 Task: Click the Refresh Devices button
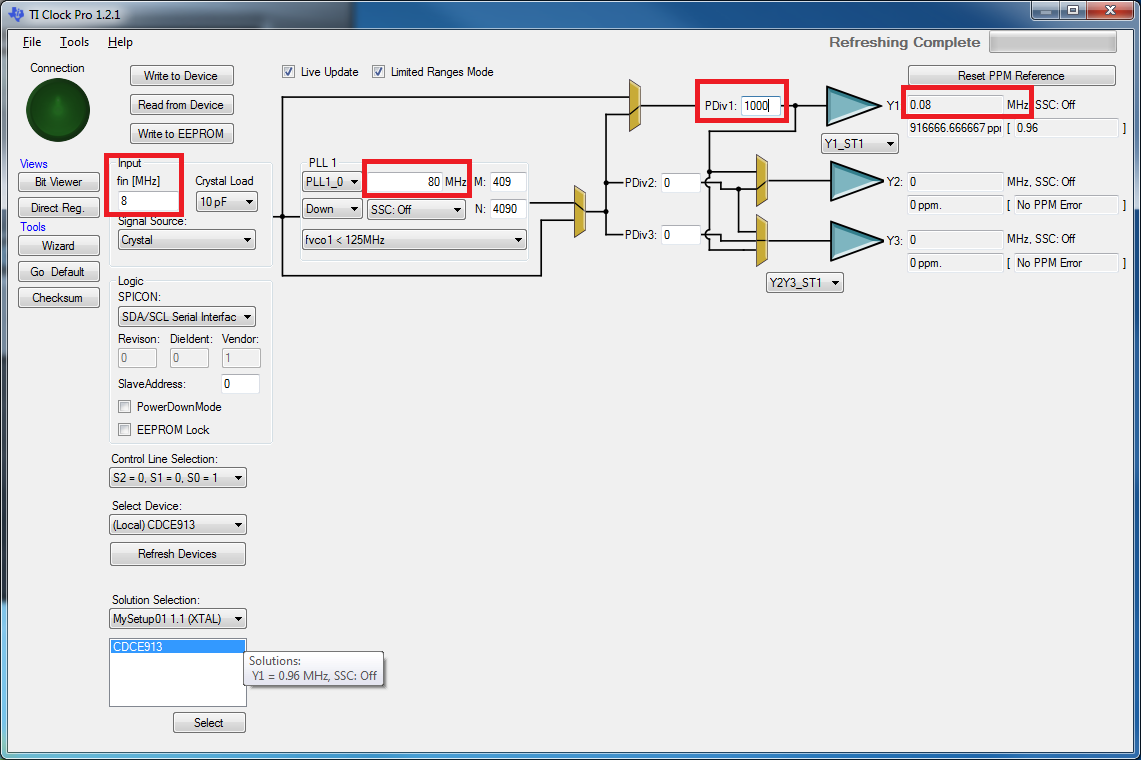[x=178, y=554]
